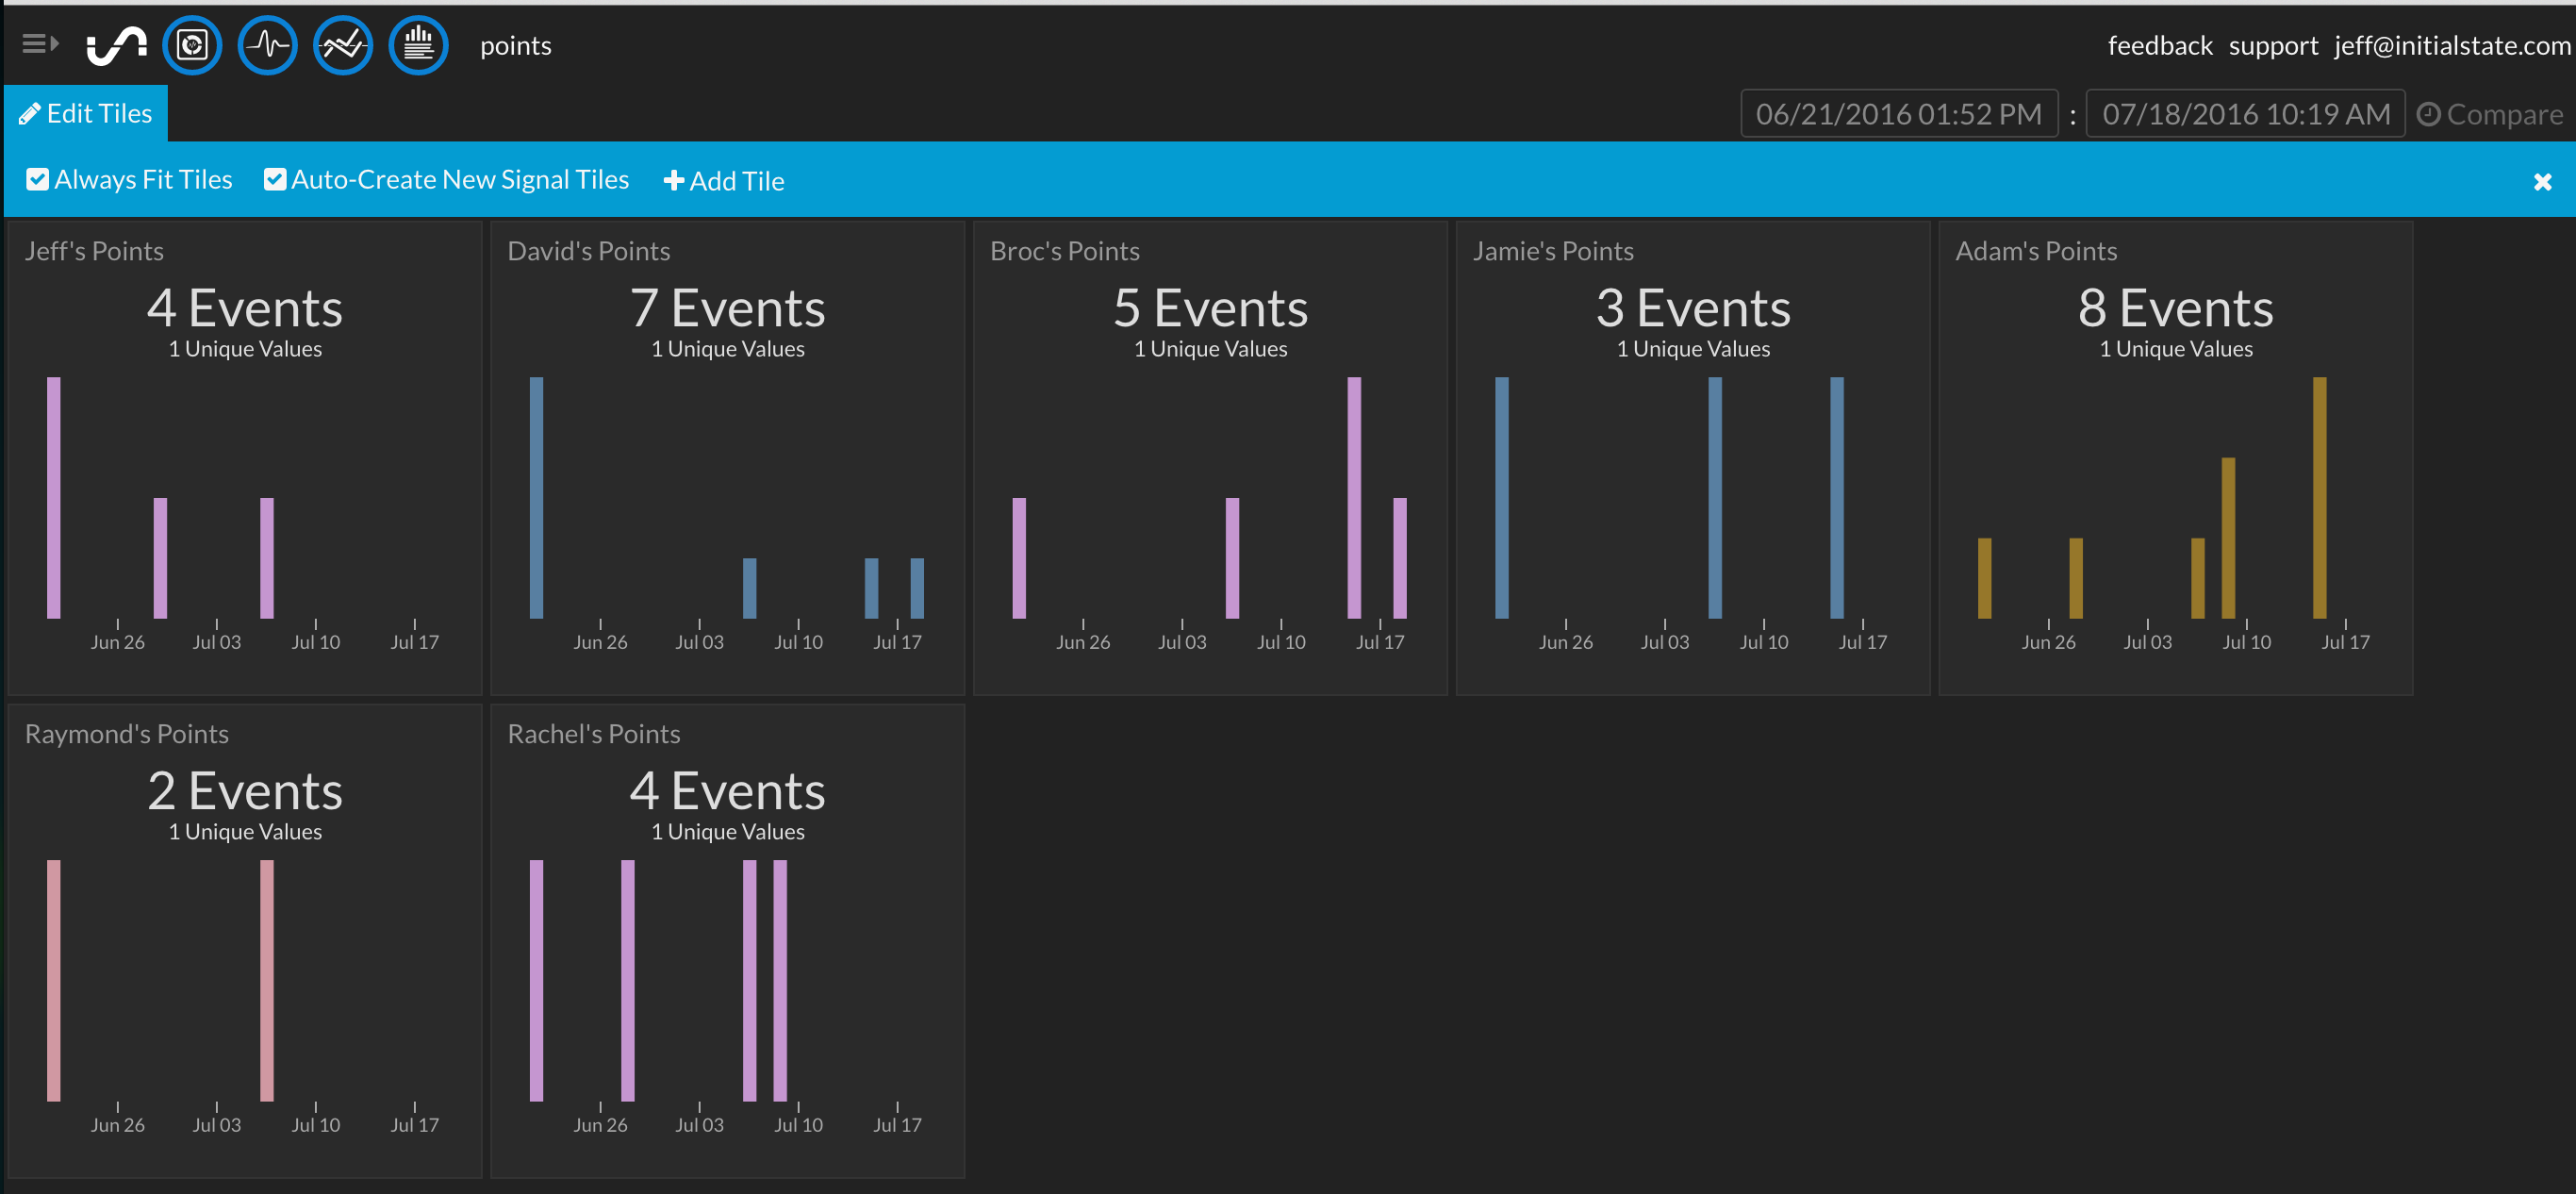
Task: Click the Edit Tiles tab
Action: 86,114
